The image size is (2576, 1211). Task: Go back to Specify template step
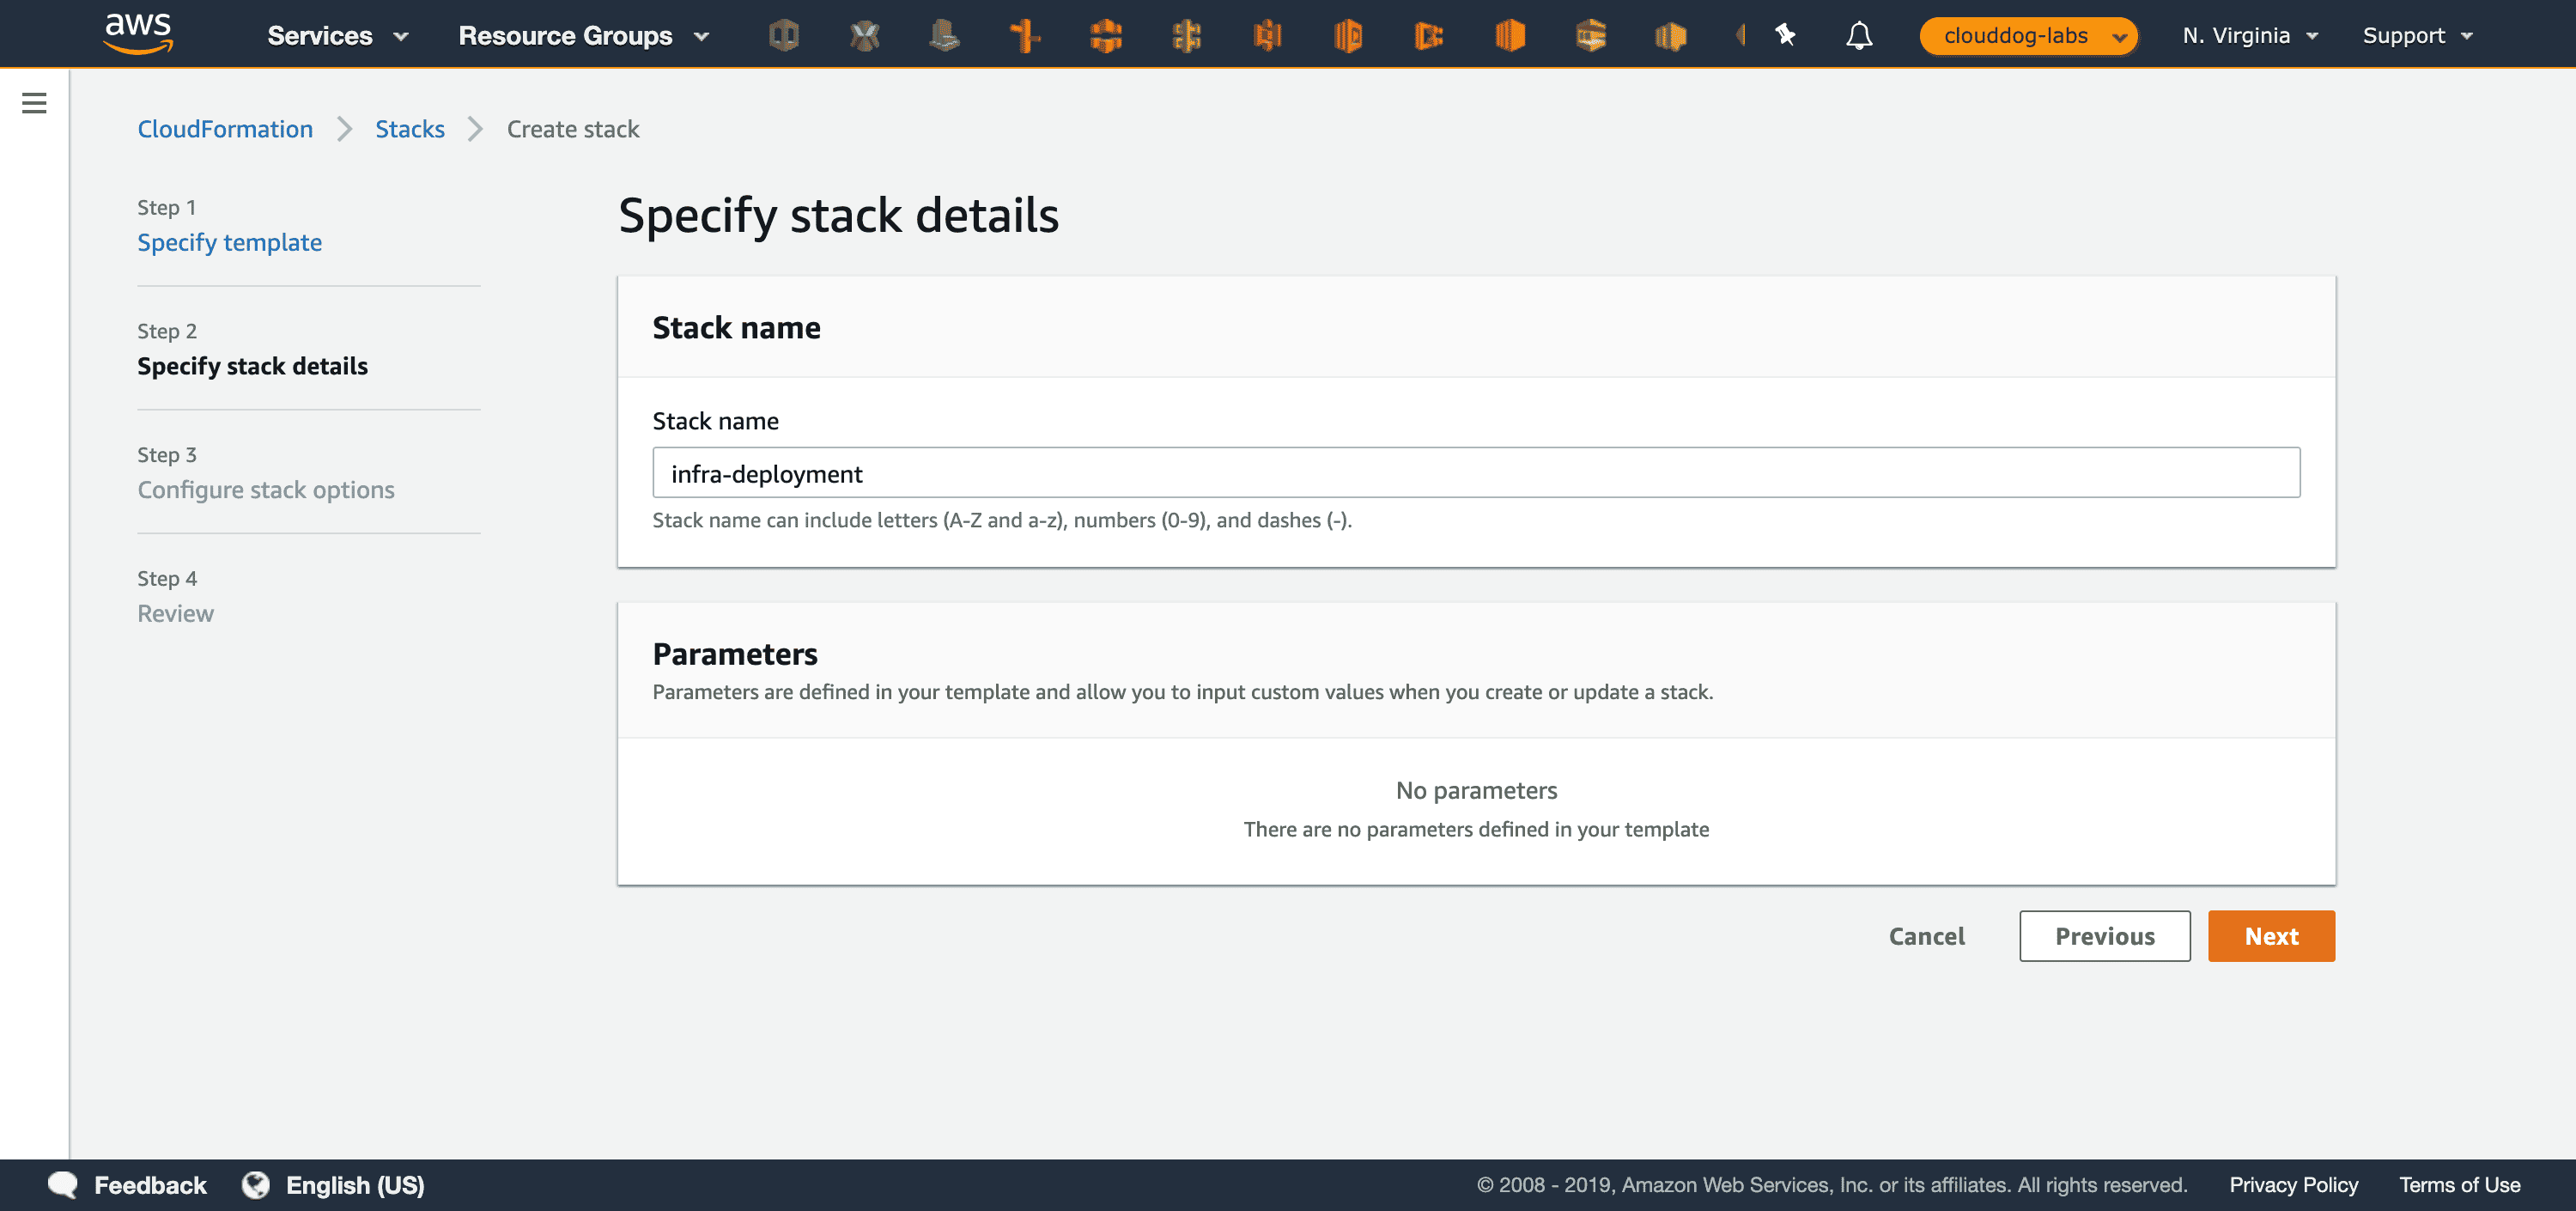pyautogui.click(x=229, y=242)
